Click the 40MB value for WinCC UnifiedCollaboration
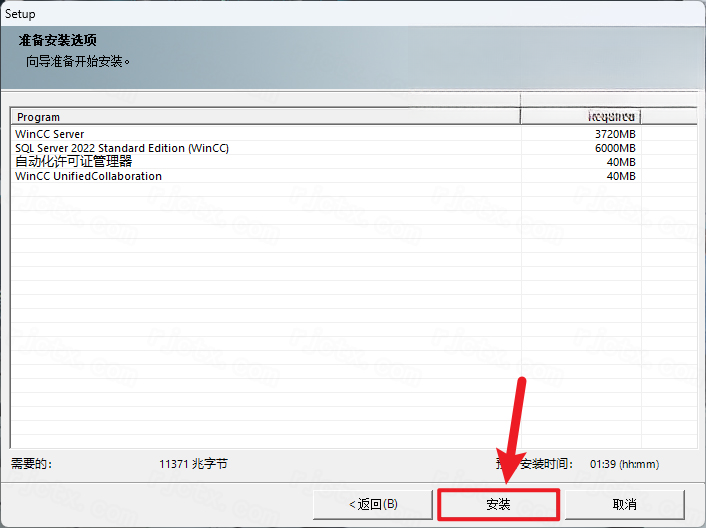This screenshot has height=528, width=706. (x=620, y=176)
